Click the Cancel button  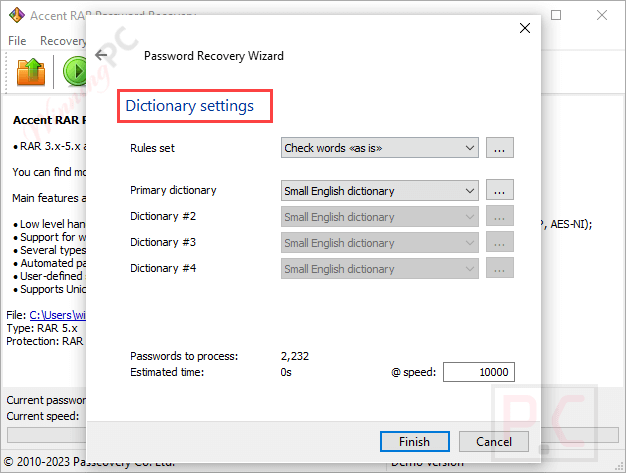493,441
